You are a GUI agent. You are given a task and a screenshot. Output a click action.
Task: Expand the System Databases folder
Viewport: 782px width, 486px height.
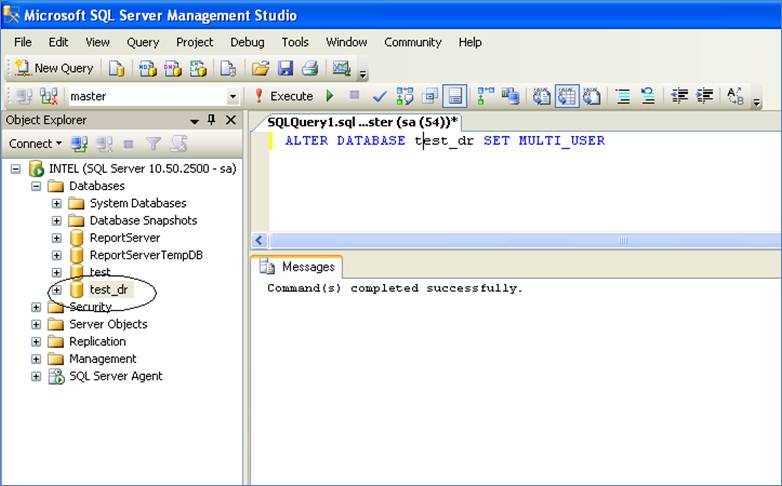tap(56, 204)
